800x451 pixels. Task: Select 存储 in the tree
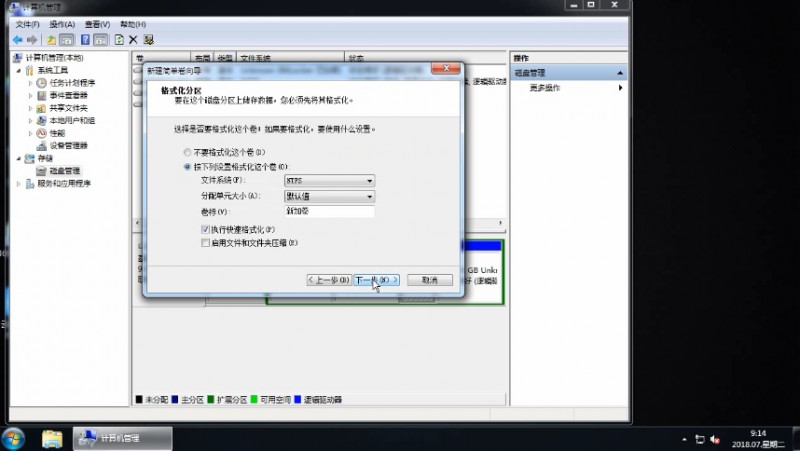[45, 158]
